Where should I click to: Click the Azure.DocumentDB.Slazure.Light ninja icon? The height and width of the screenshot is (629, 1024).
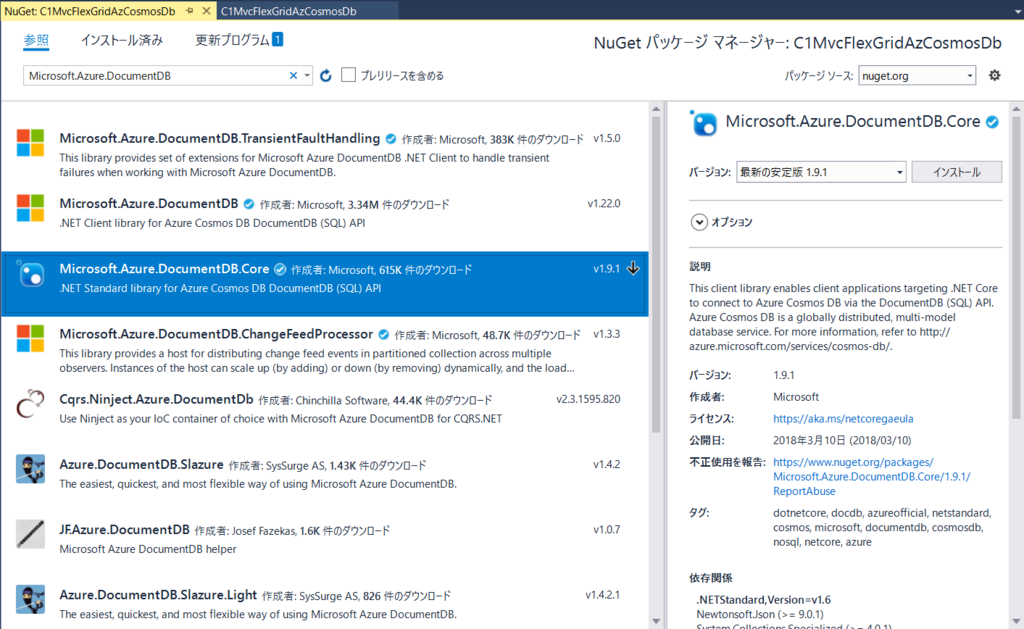[30, 599]
